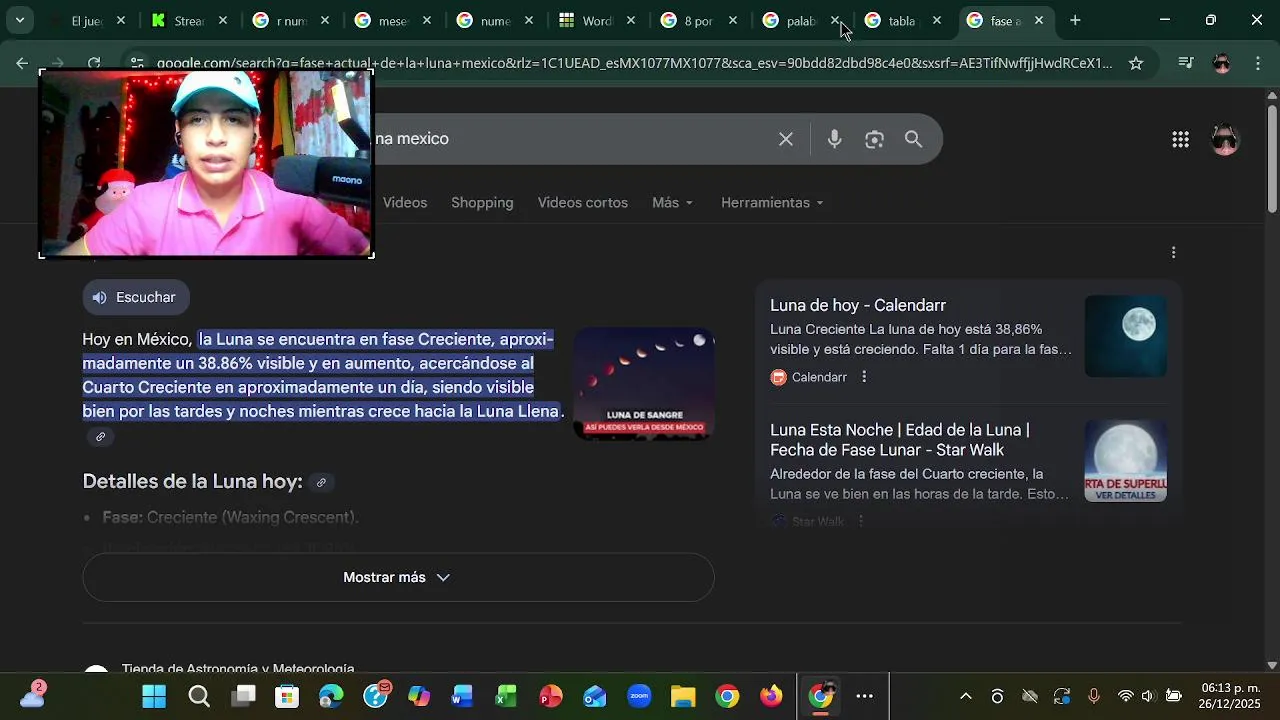Play audio with the Escuchar button
1280x720 pixels.
pyautogui.click(x=136, y=297)
